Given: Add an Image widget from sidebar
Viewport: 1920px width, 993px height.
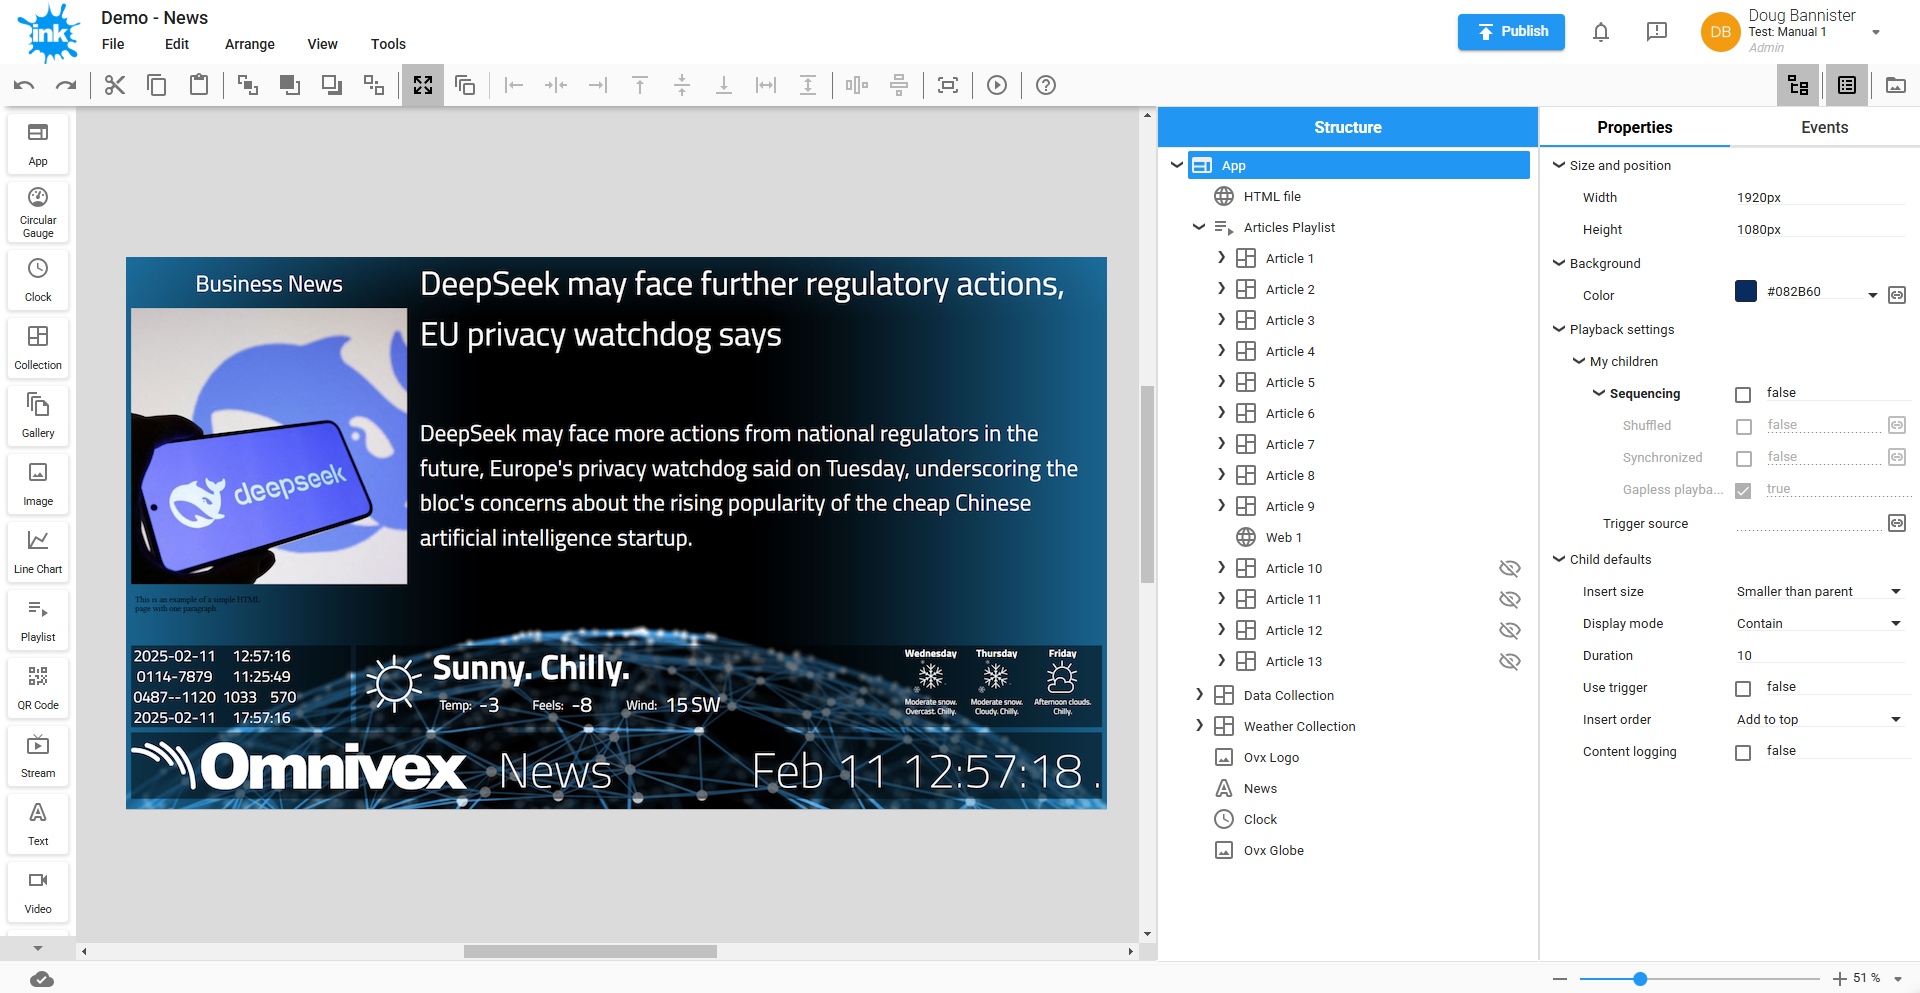Looking at the screenshot, I should [38, 484].
